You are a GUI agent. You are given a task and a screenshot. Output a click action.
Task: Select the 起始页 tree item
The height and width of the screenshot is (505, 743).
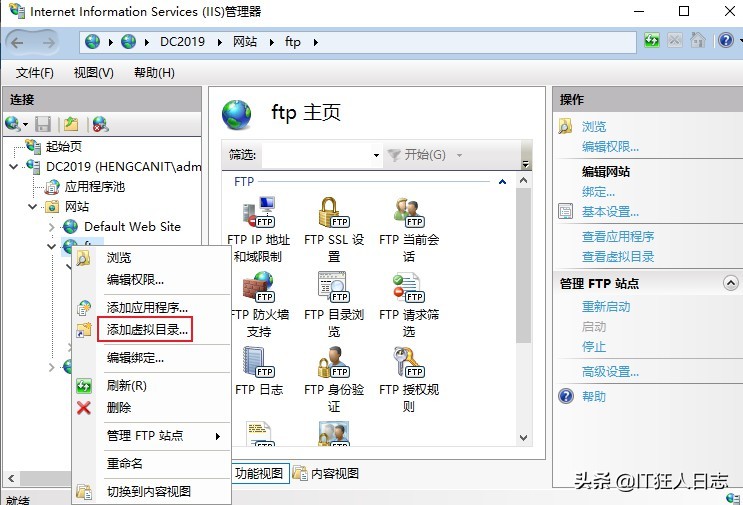tap(63, 147)
